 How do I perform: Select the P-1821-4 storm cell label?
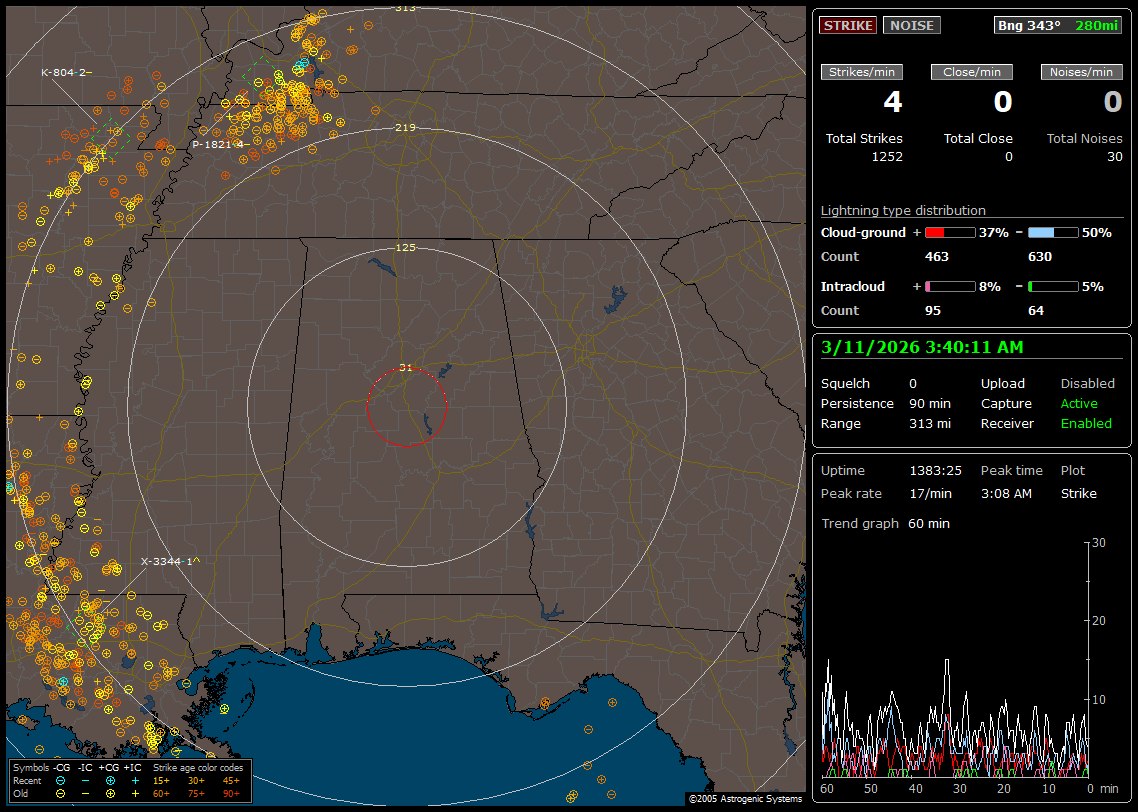pyautogui.click(x=217, y=144)
